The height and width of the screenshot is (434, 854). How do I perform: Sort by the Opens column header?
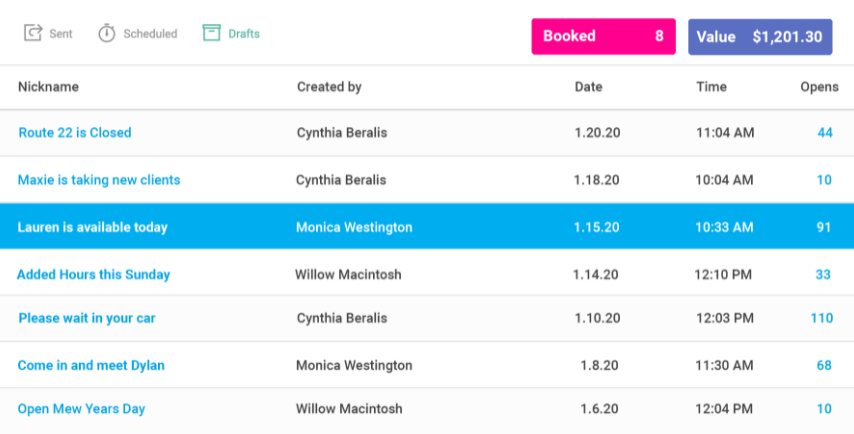pos(819,87)
